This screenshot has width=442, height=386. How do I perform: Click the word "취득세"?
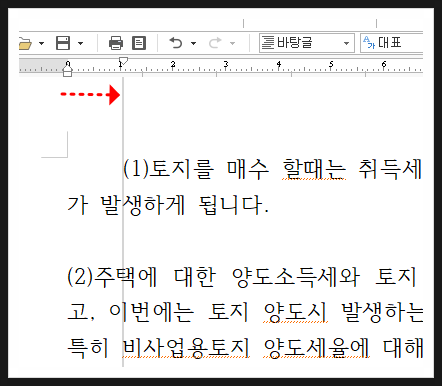pyautogui.click(x=391, y=169)
